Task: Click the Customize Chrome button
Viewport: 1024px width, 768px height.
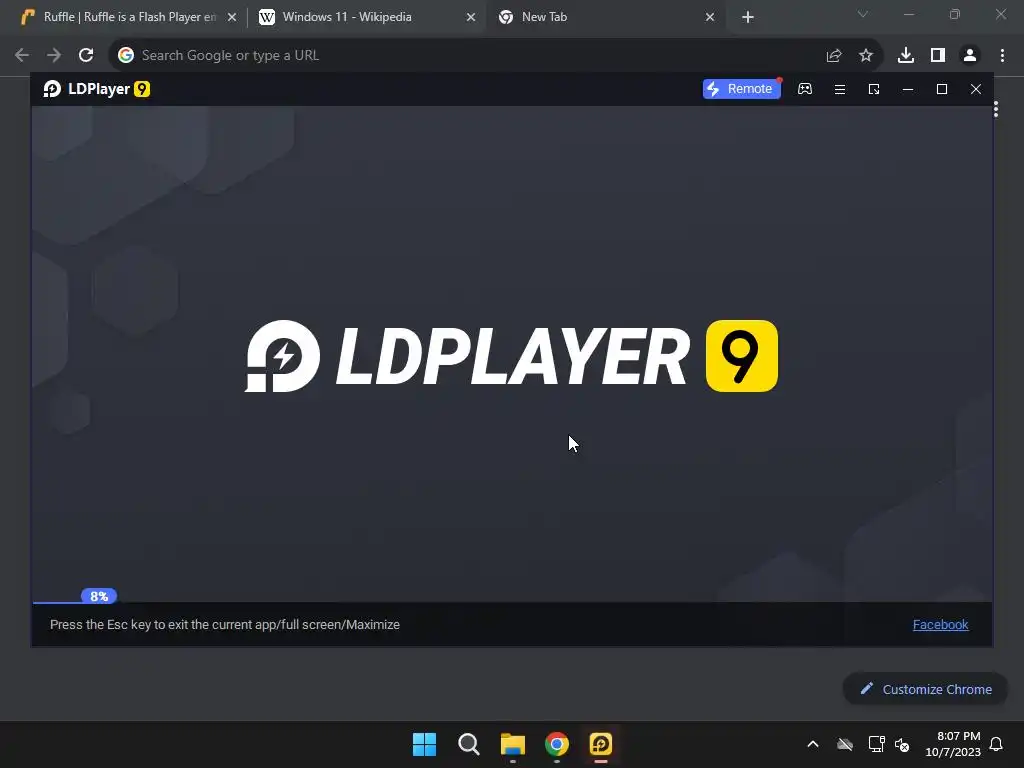Action: coord(926,689)
